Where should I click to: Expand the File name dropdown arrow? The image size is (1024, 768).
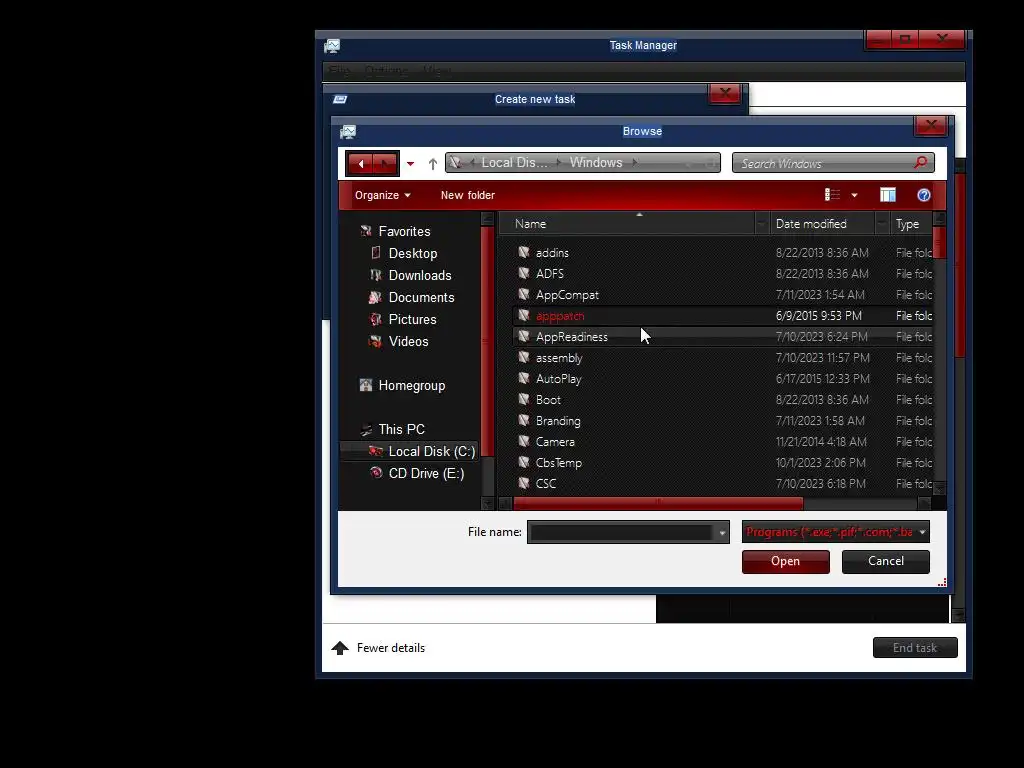pyautogui.click(x=722, y=533)
